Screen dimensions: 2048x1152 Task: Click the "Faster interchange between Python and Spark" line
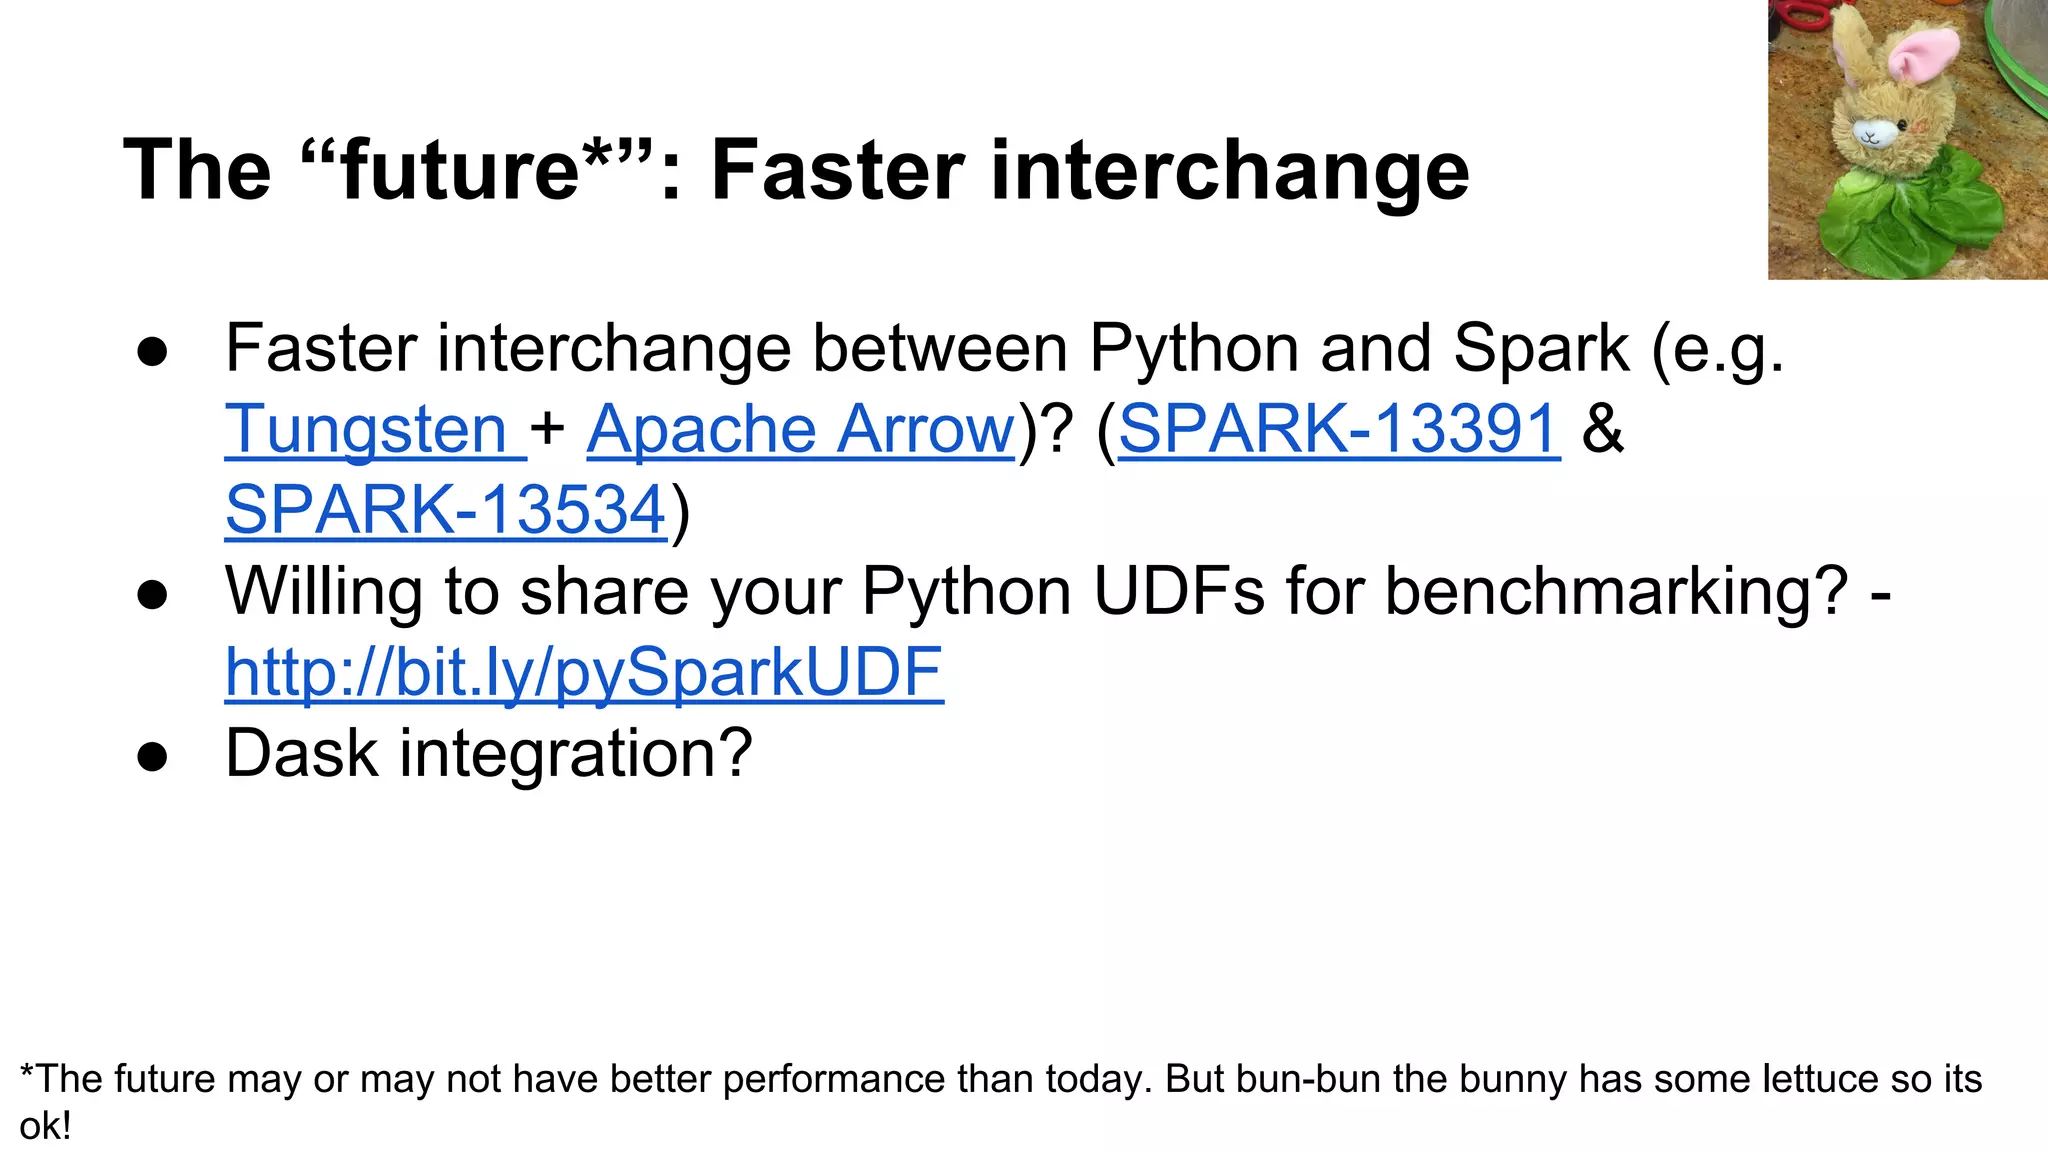coord(1004,348)
